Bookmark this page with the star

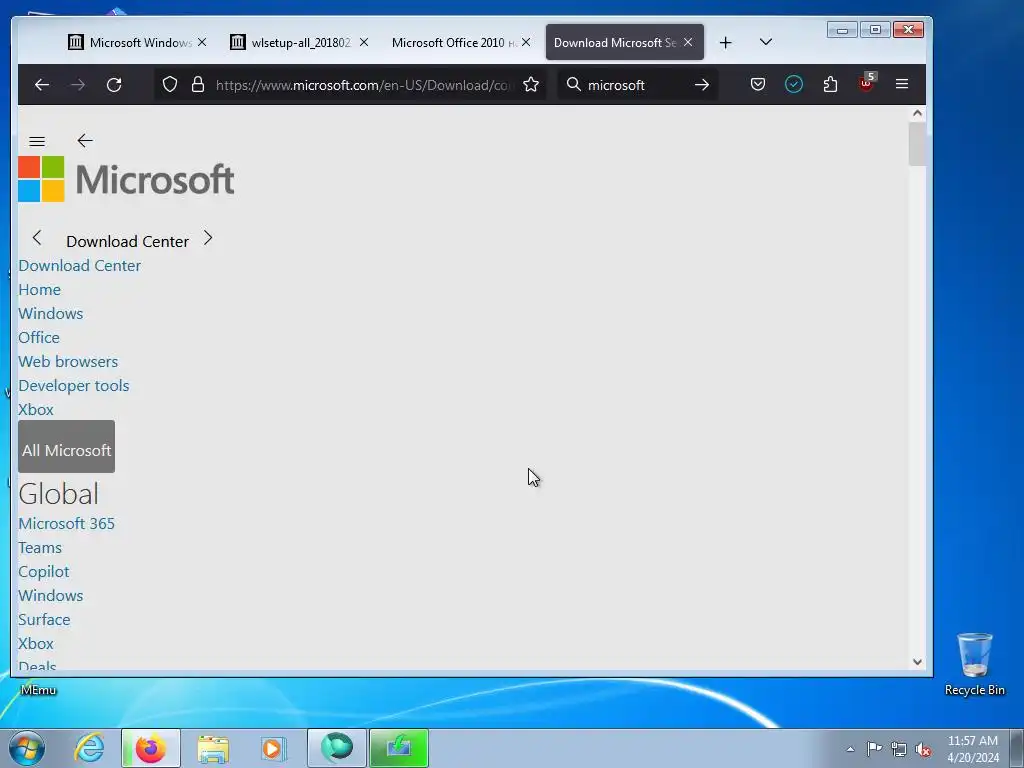pyautogui.click(x=531, y=85)
